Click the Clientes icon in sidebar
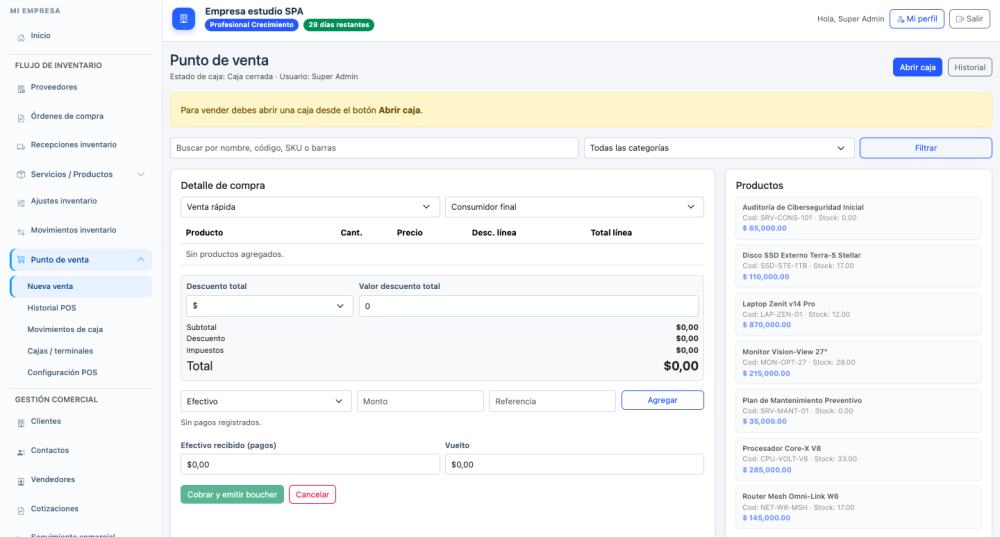1000x537 pixels. pos(21,422)
